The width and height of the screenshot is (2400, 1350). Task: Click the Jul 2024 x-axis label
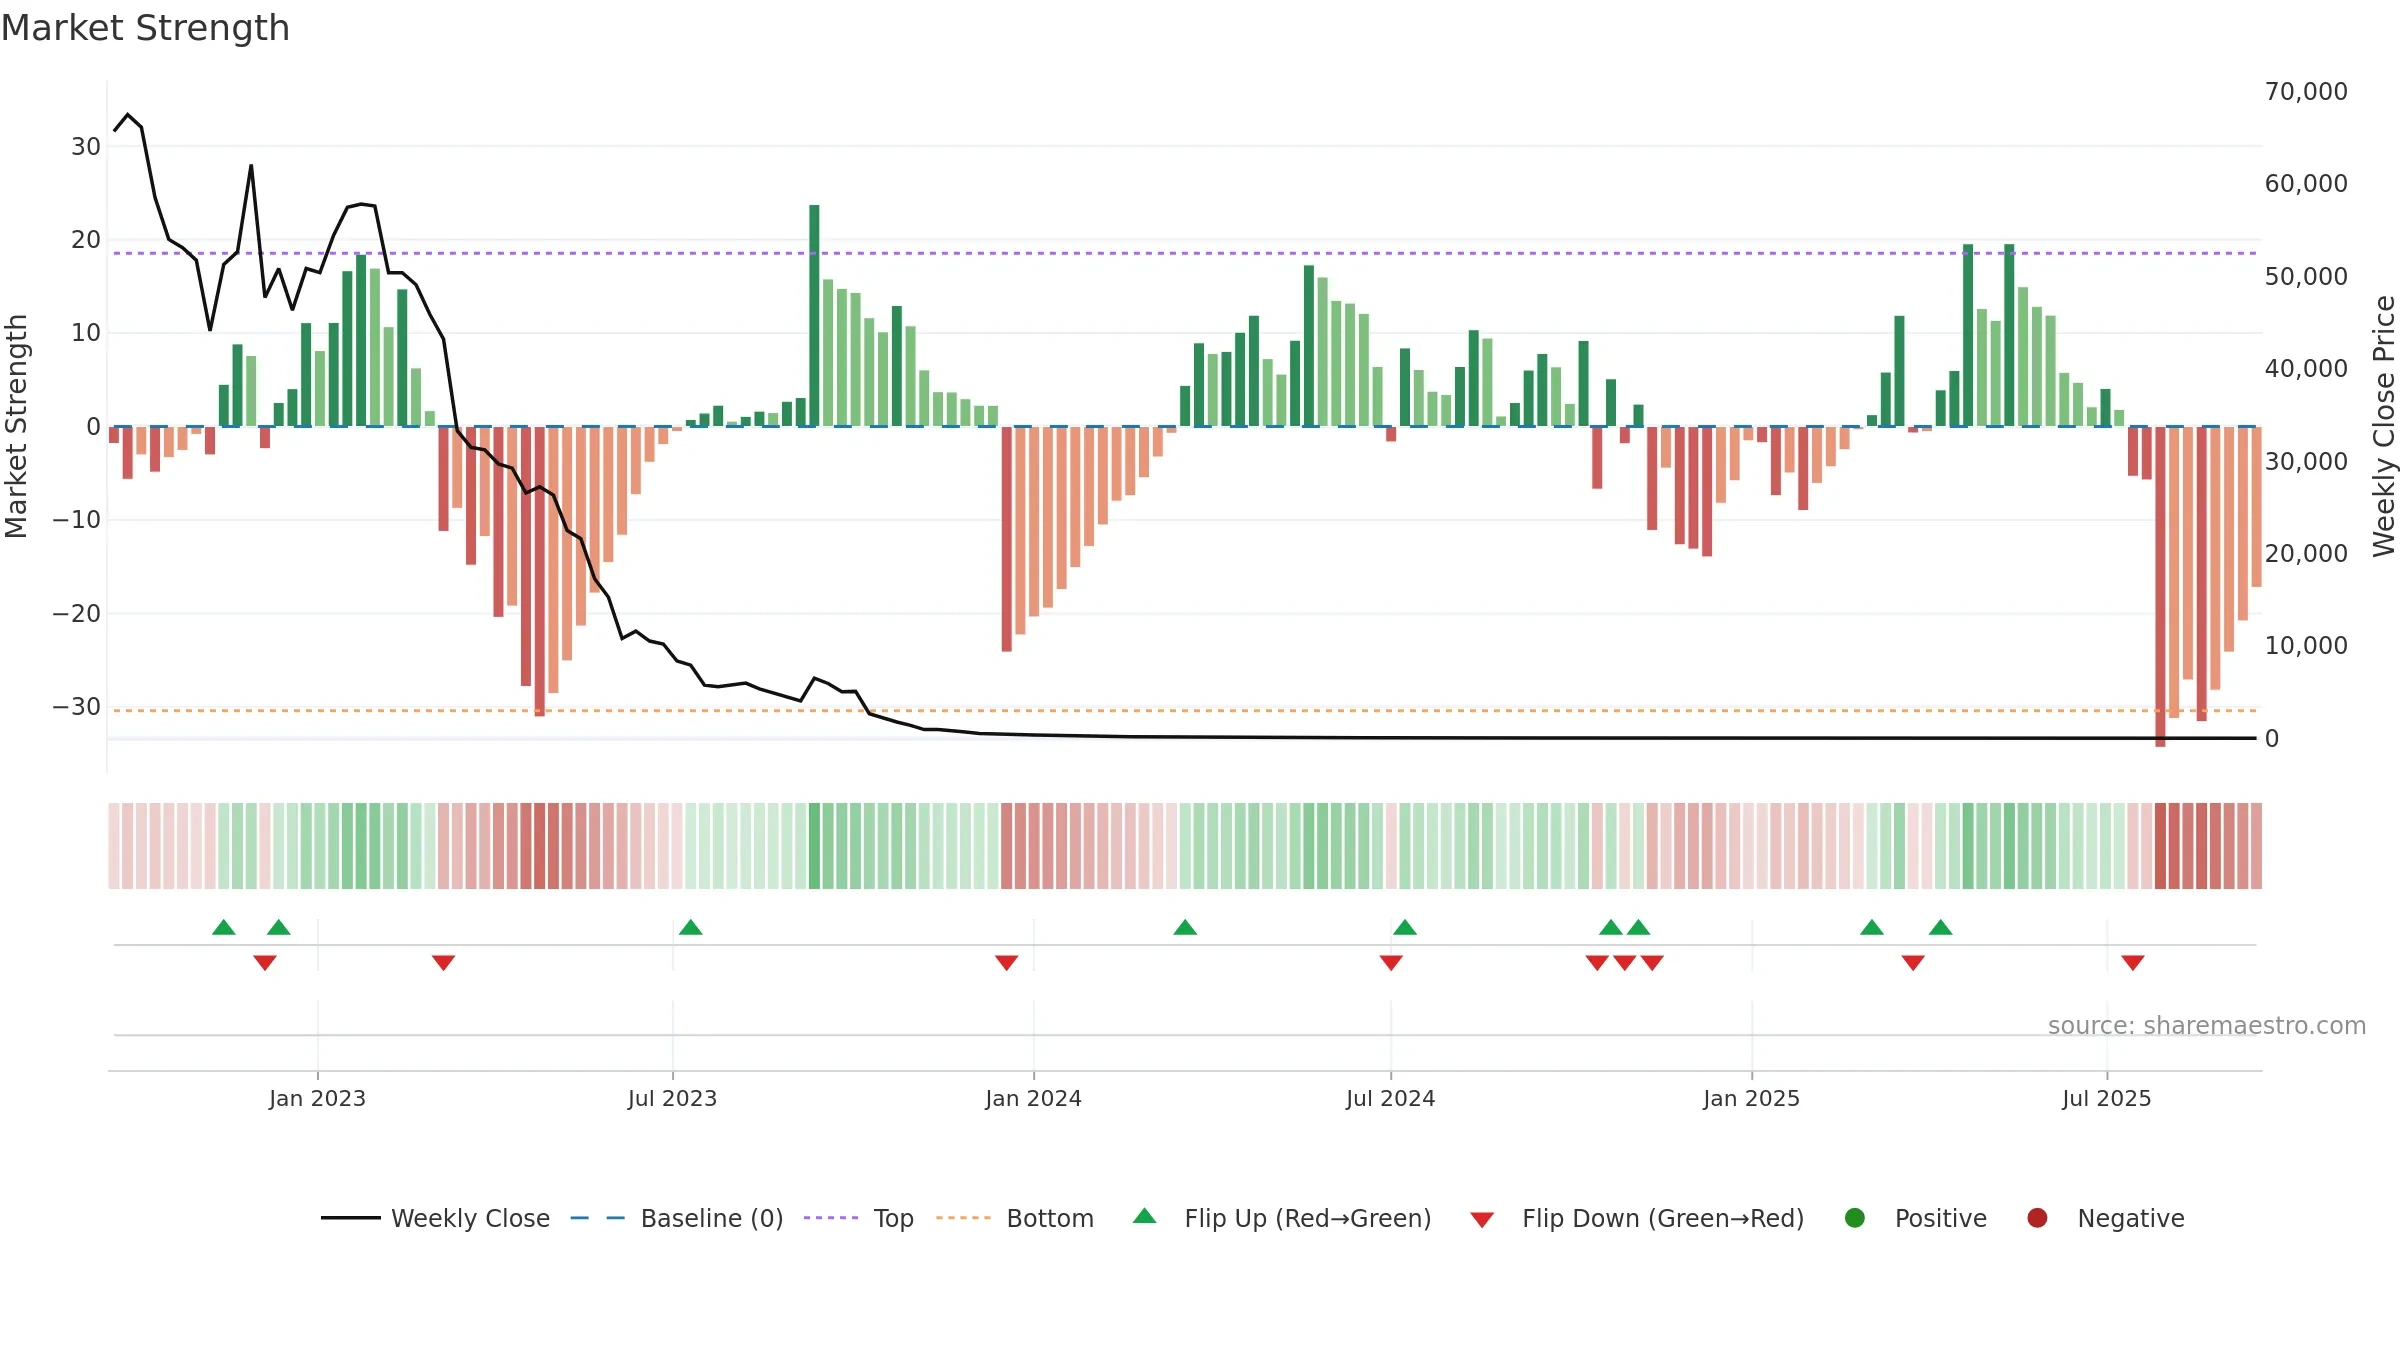click(x=1391, y=1098)
